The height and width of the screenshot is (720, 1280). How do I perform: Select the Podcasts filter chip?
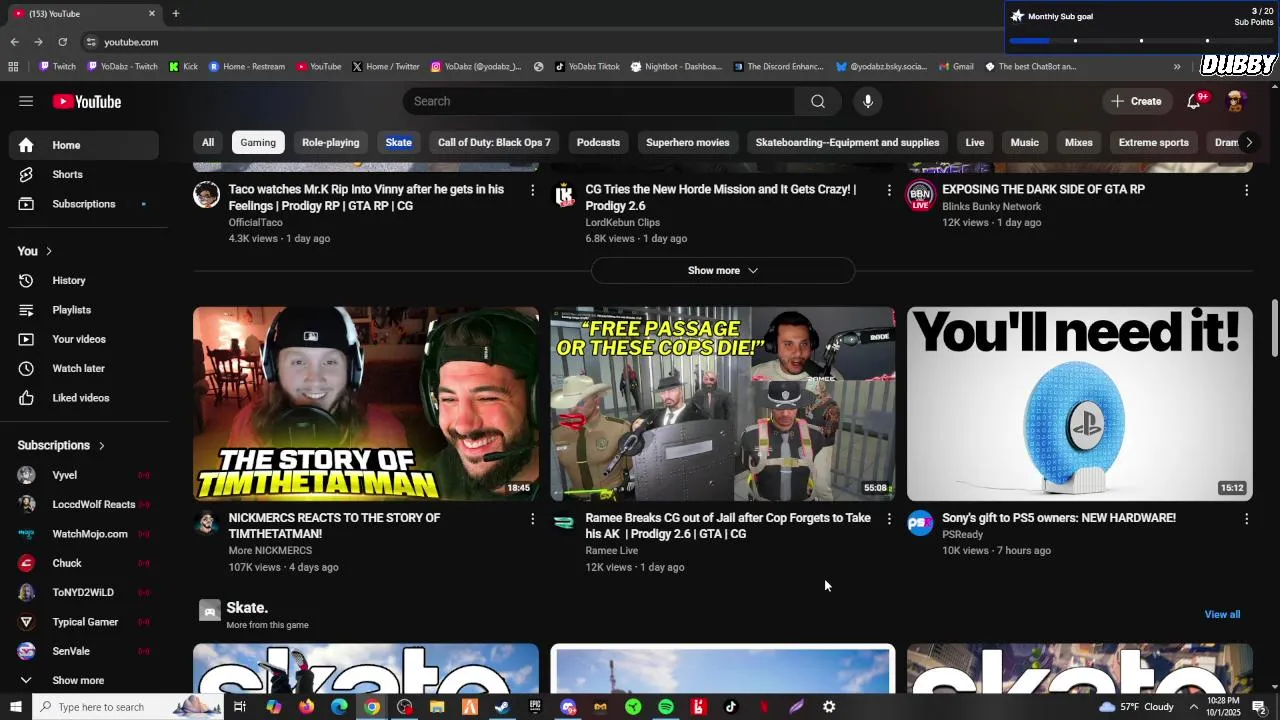click(x=598, y=142)
